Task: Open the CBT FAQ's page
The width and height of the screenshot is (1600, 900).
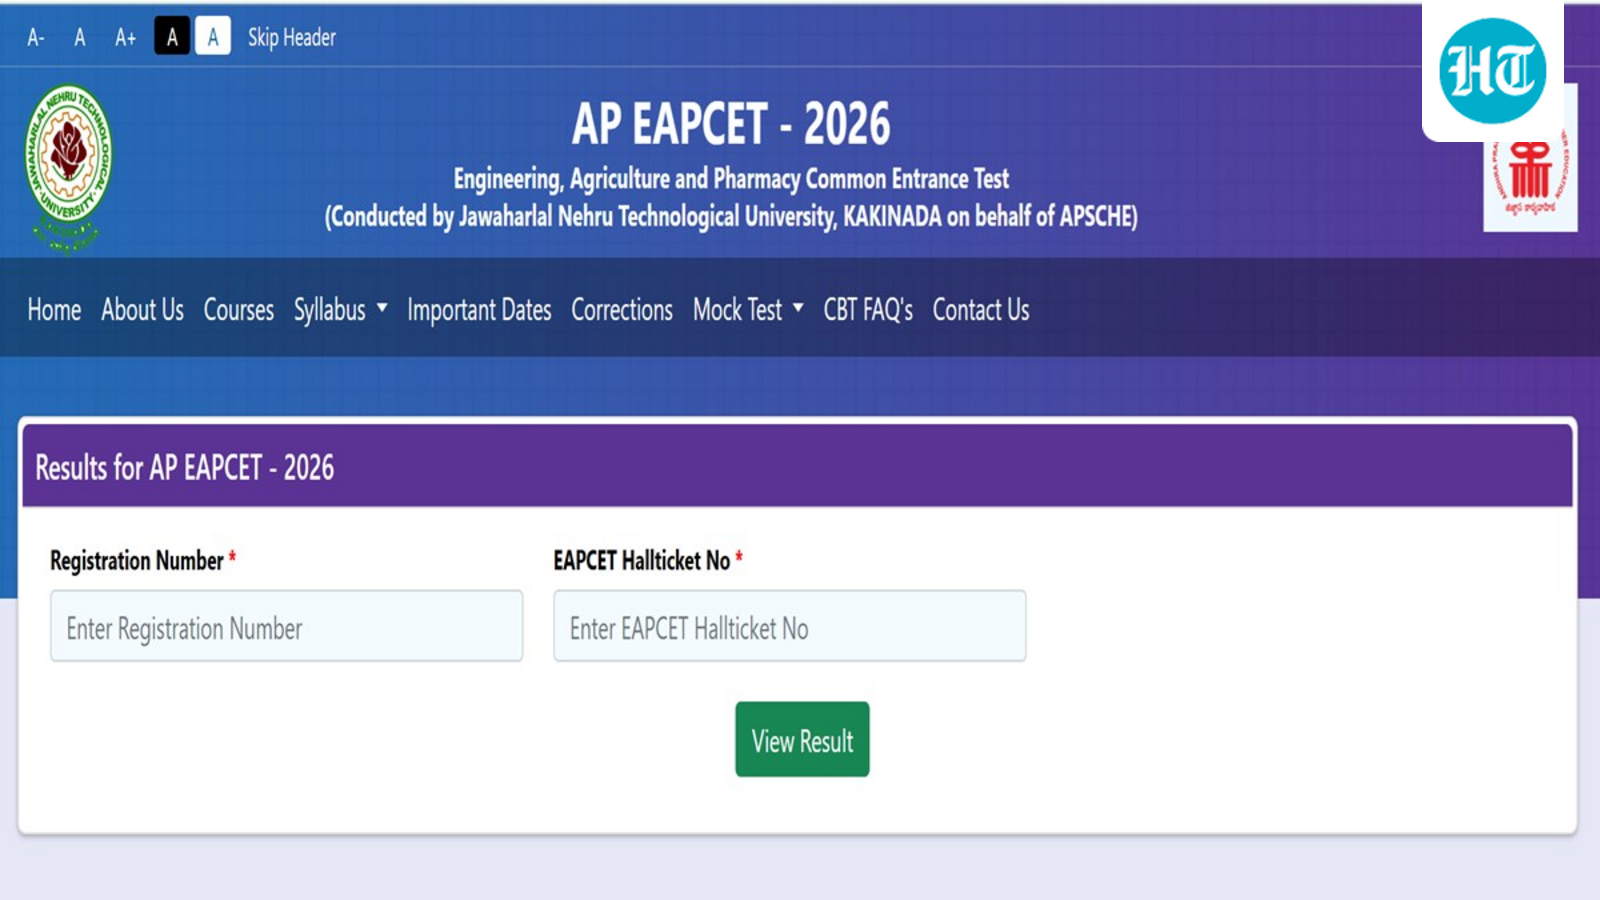Action: [868, 310]
